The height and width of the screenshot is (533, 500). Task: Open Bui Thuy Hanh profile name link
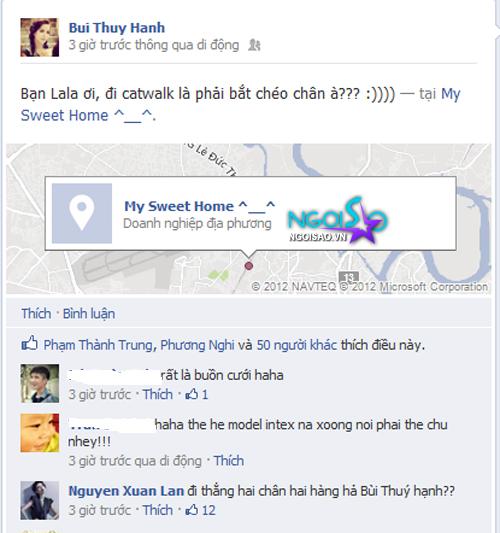point(117,28)
